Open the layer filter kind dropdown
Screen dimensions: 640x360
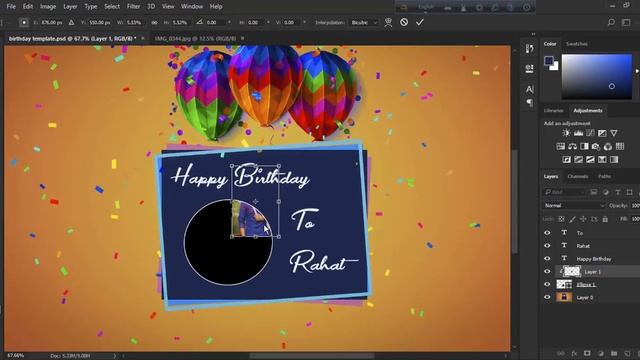pos(564,192)
